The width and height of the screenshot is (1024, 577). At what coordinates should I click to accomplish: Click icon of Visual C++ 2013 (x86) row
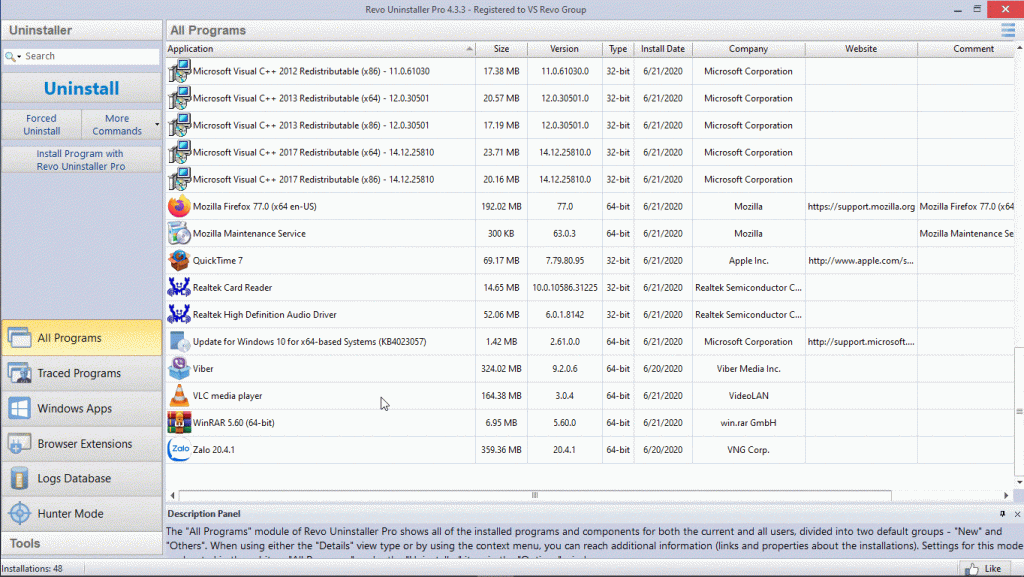point(179,125)
